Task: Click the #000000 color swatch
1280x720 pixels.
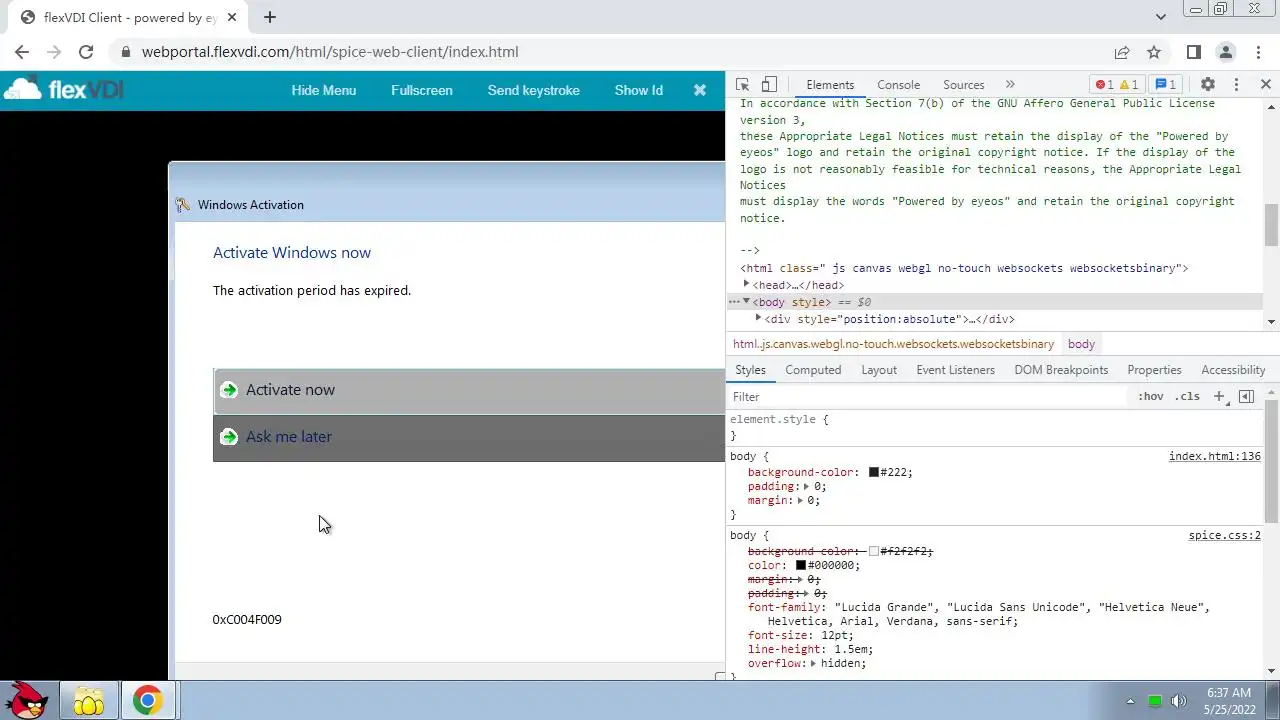Action: point(800,565)
